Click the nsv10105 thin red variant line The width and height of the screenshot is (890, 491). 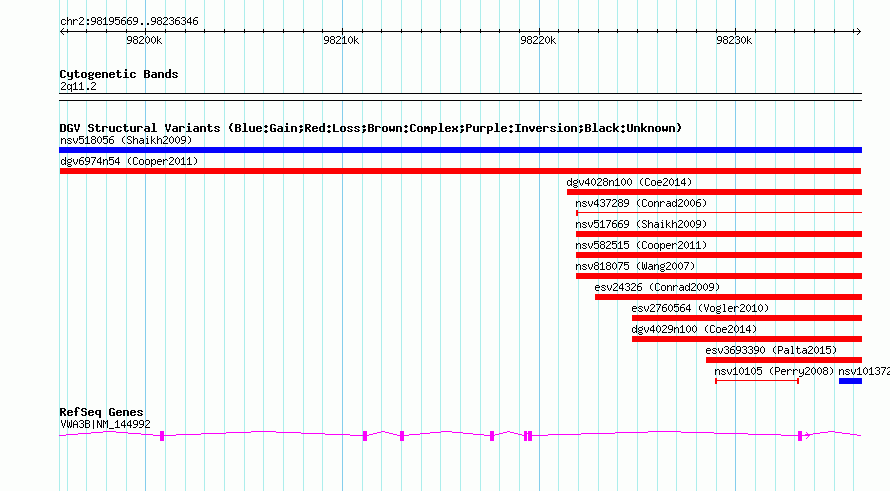(757, 381)
